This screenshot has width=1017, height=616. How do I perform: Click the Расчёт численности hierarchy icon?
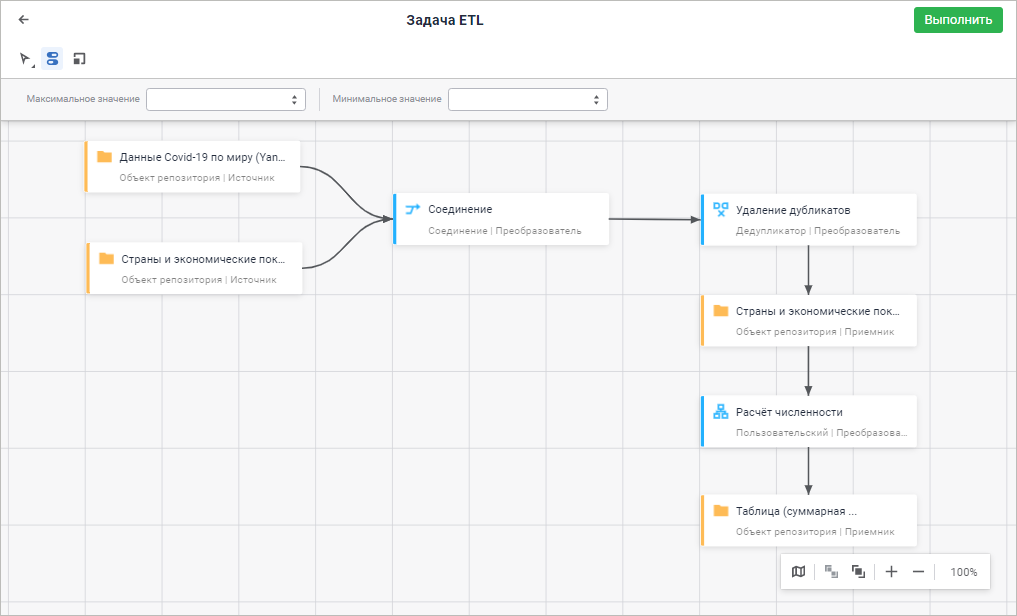[721, 411]
